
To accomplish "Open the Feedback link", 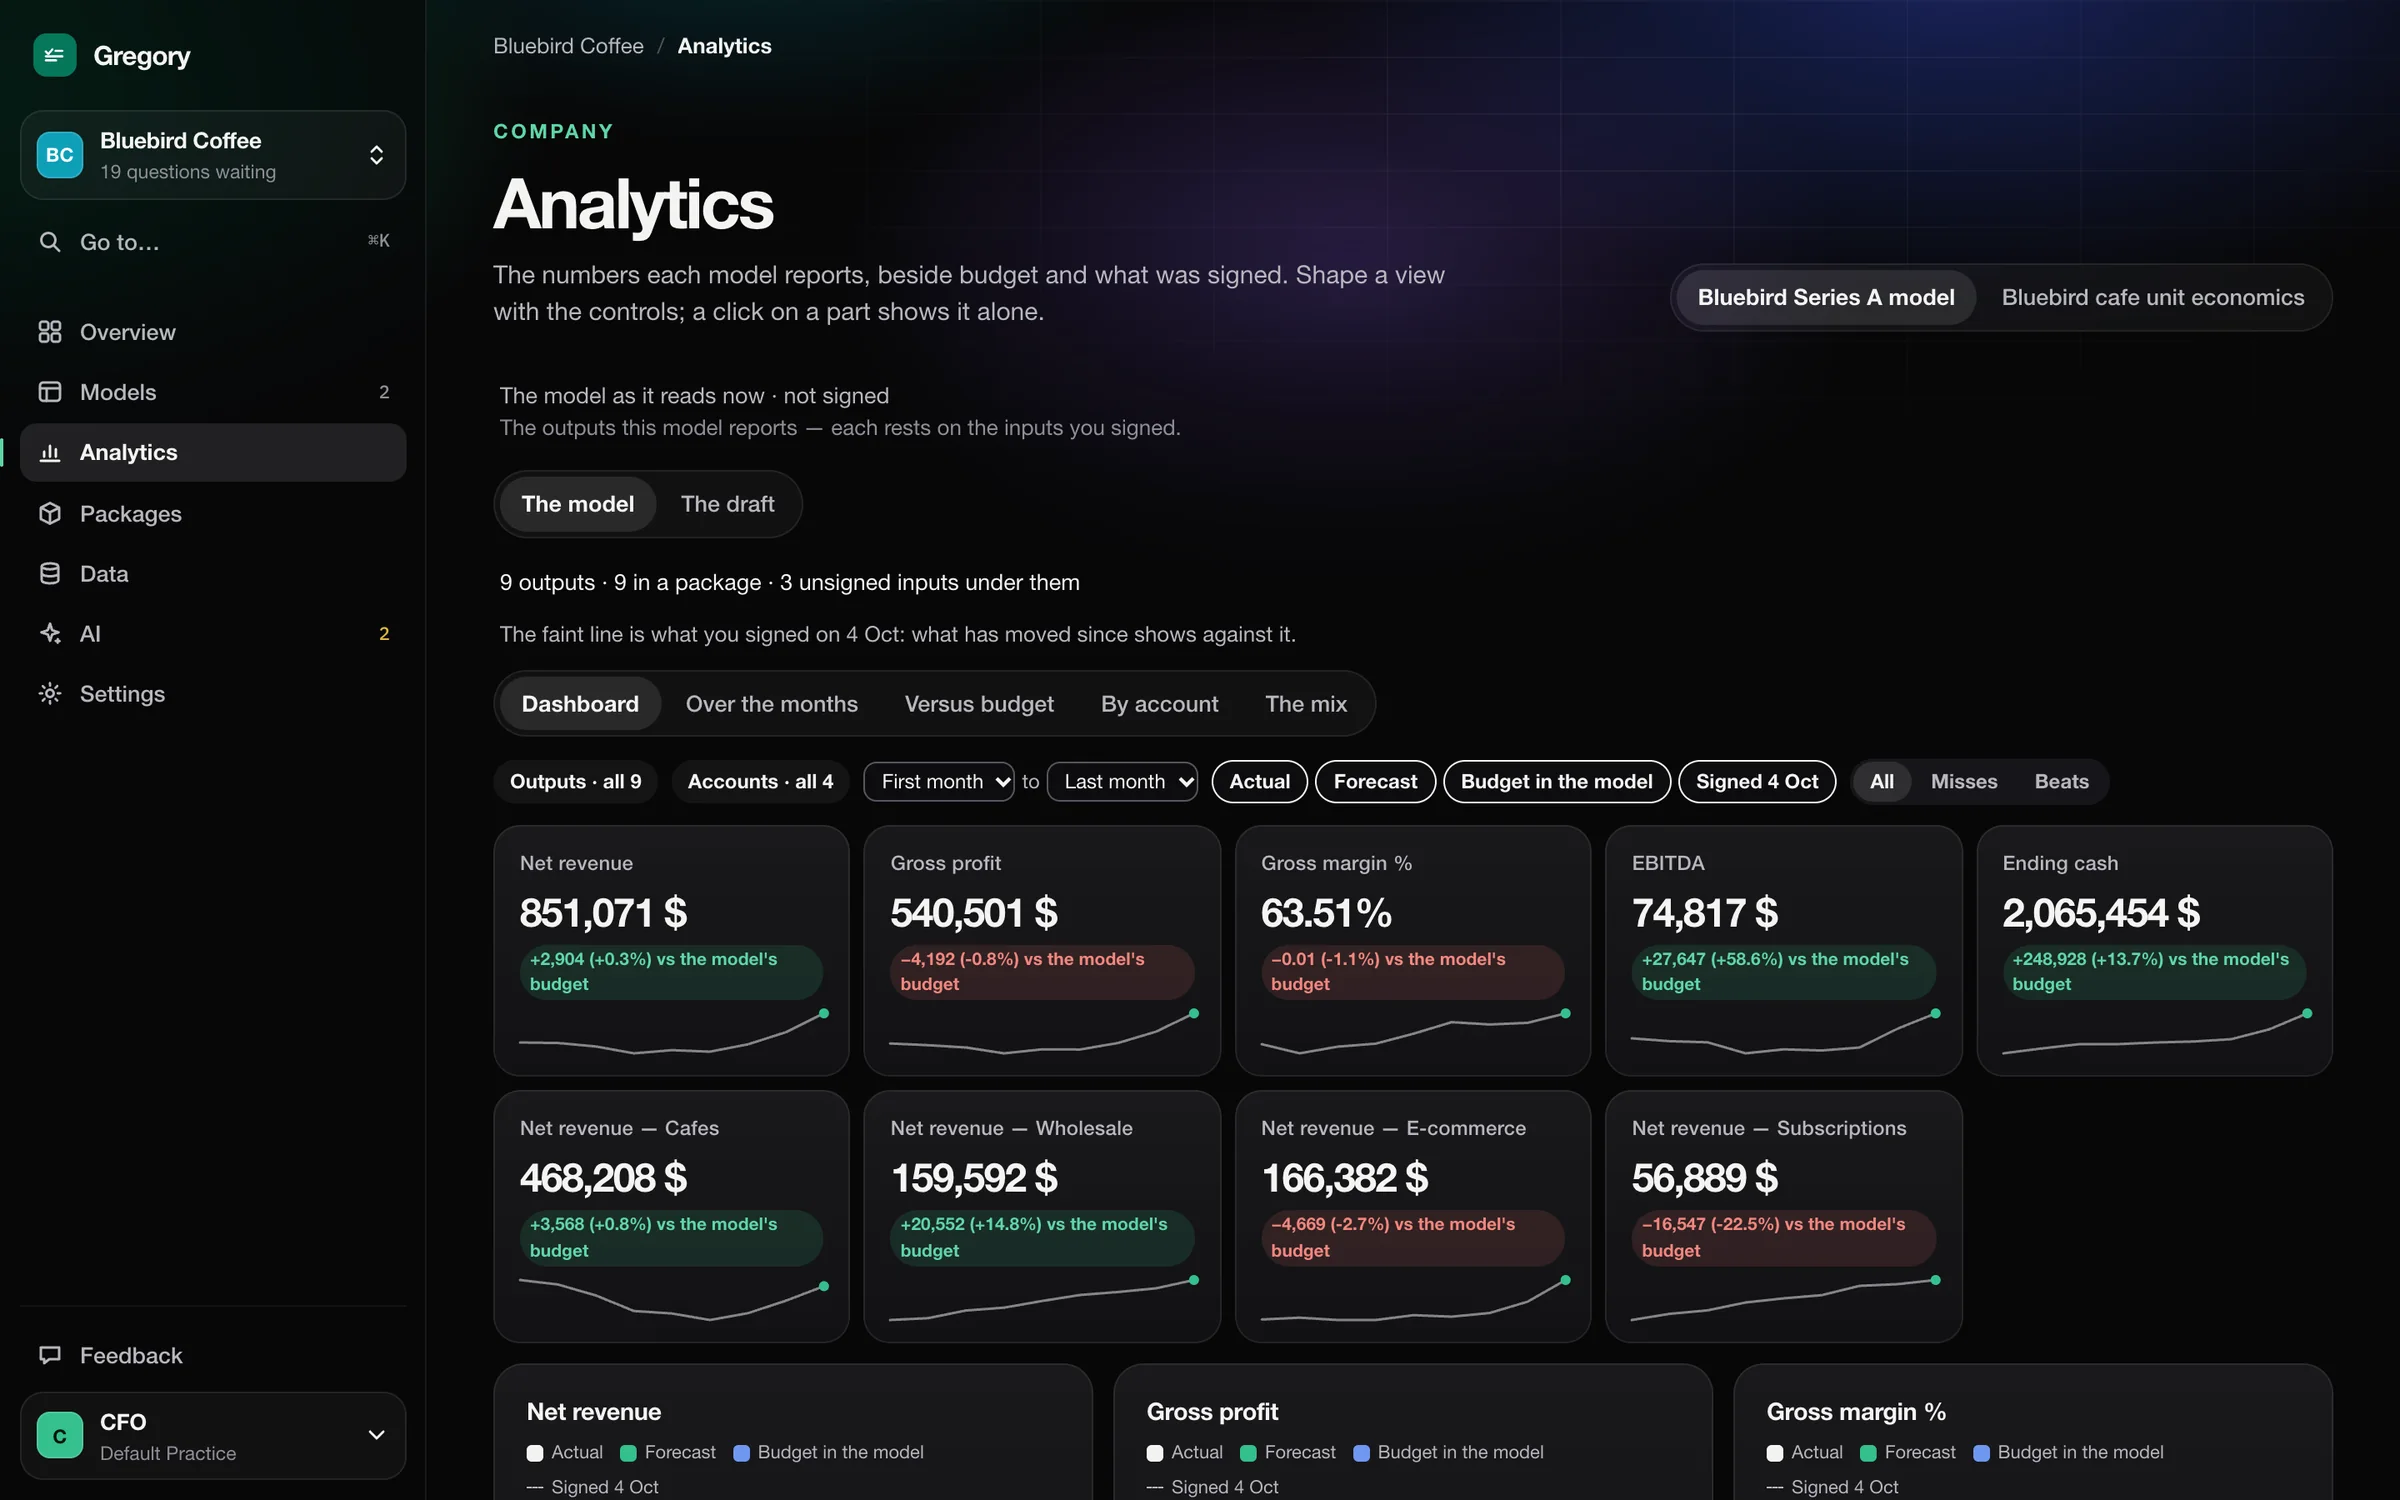I will click(213, 1356).
